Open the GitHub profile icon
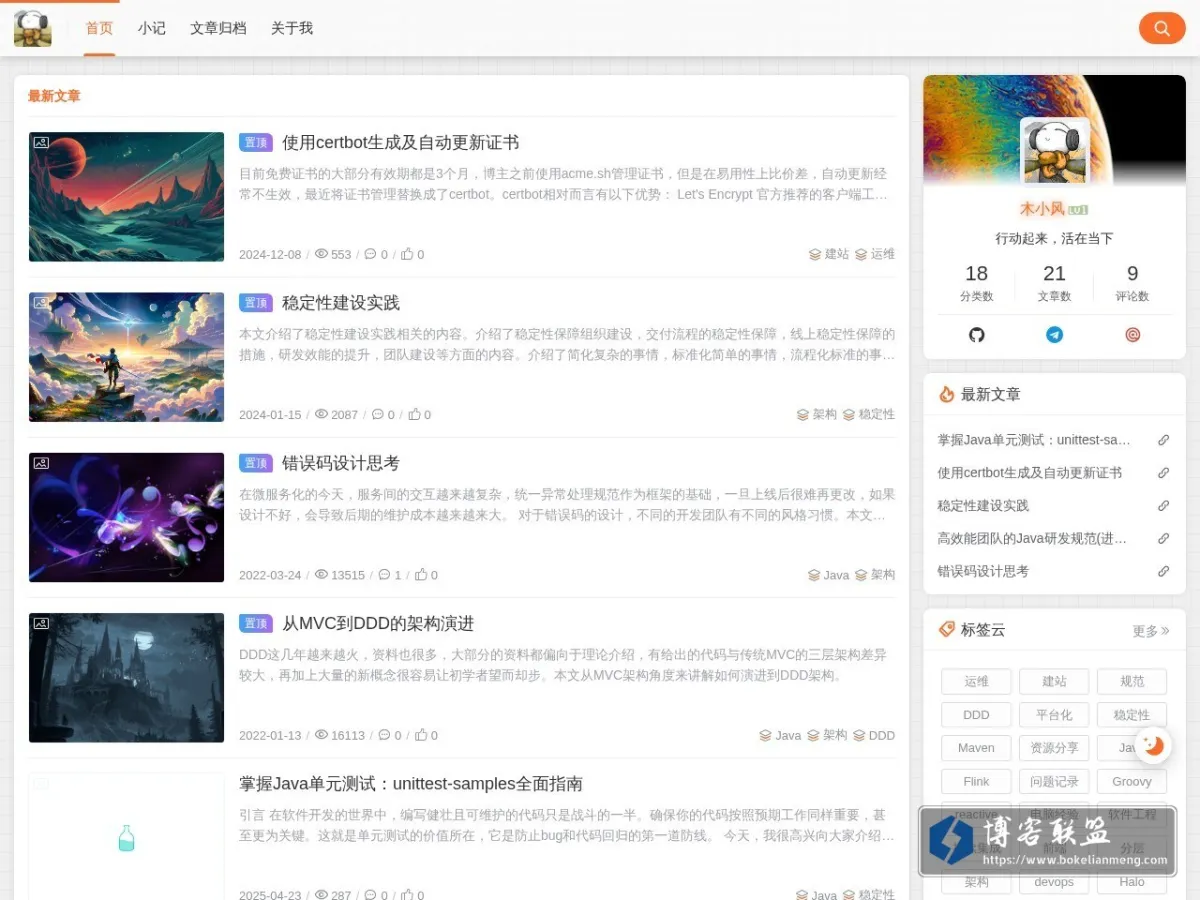Viewport: 1200px width, 900px height. tap(977, 335)
